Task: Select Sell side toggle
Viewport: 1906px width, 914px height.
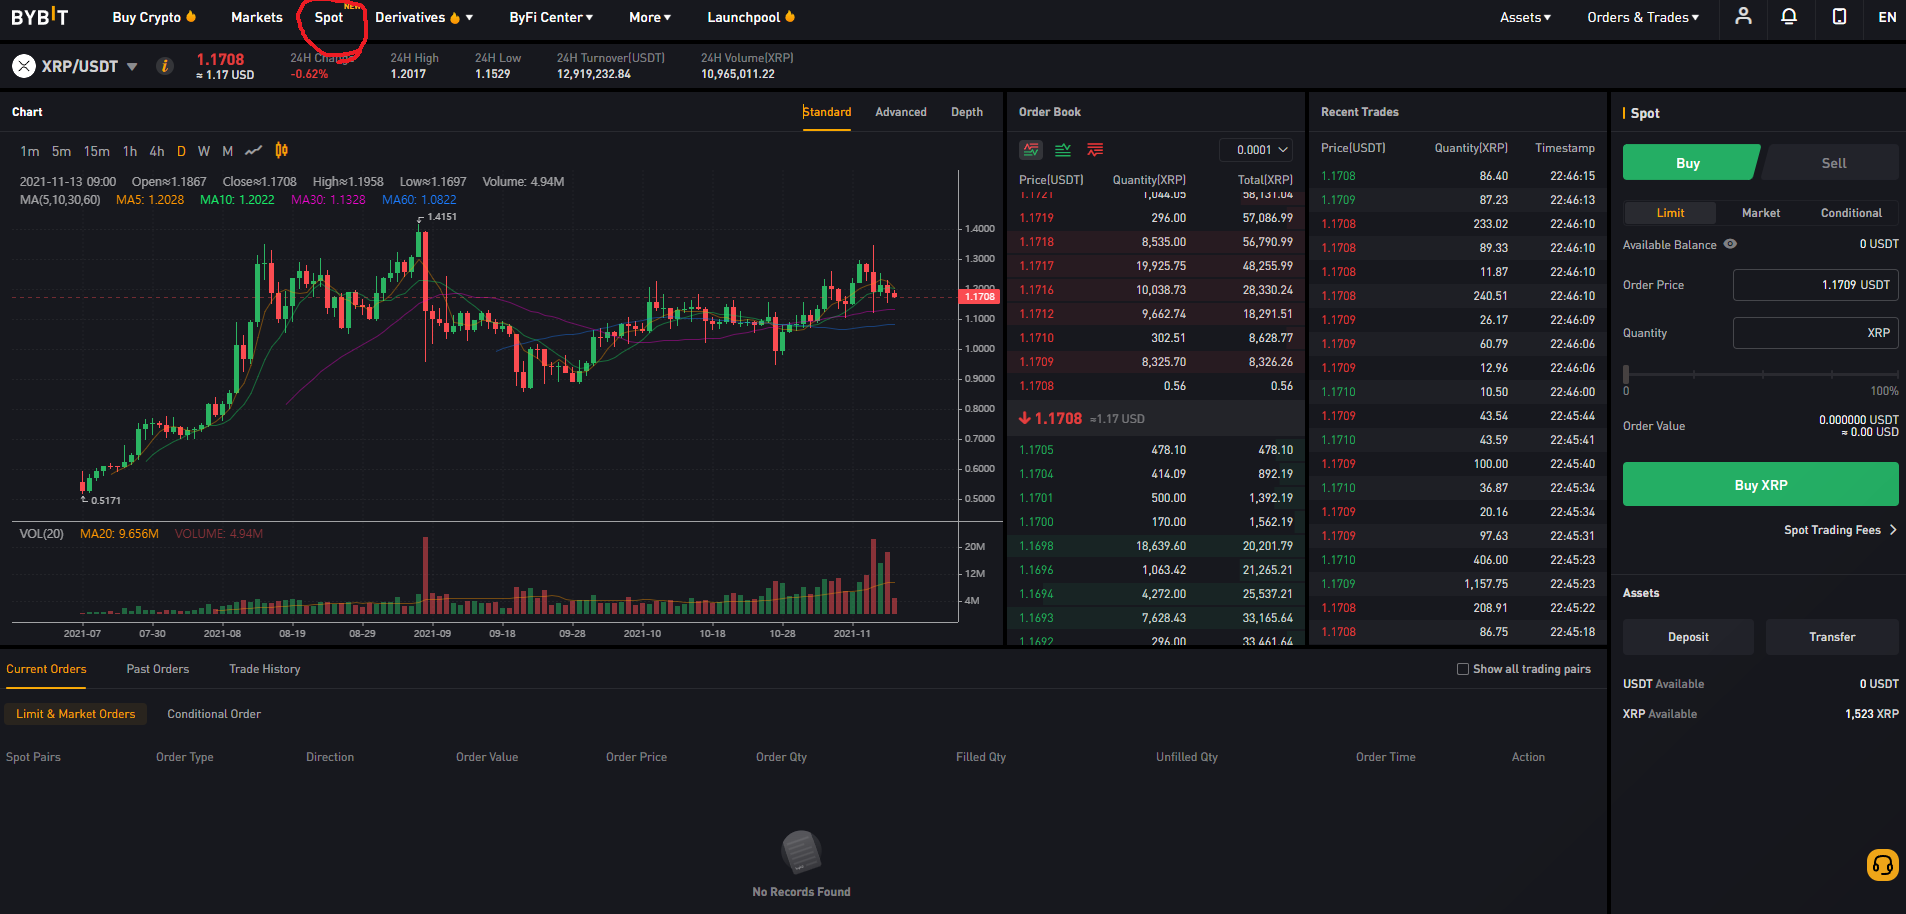Action: click(1833, 163)
